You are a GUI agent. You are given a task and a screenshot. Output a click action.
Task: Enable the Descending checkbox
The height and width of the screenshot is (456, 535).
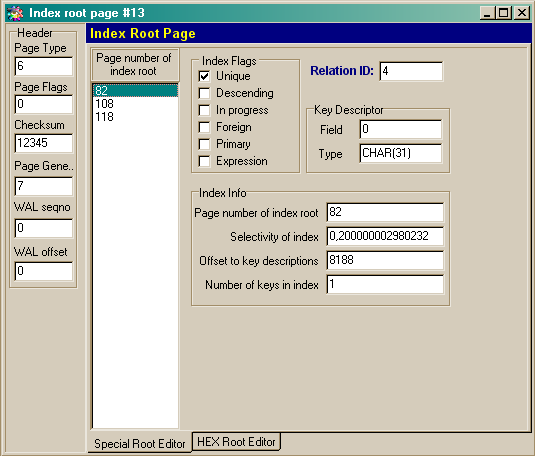(204, 93)
